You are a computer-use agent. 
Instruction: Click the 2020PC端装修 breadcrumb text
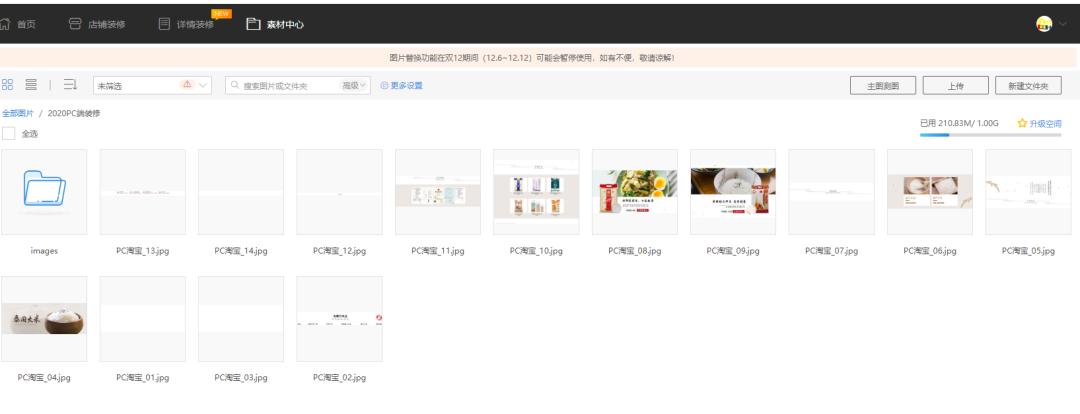[74, 113]
